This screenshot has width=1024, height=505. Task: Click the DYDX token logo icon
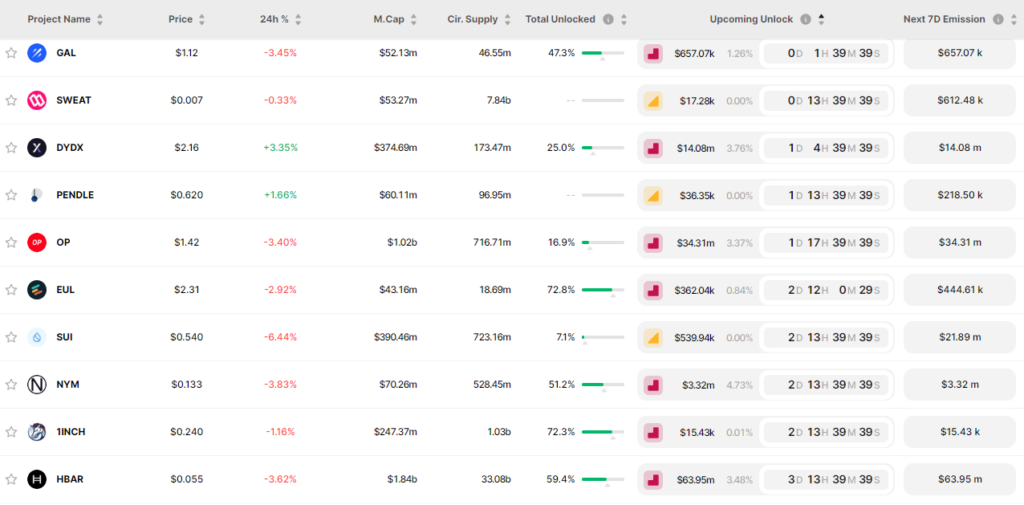pos(37,148)
